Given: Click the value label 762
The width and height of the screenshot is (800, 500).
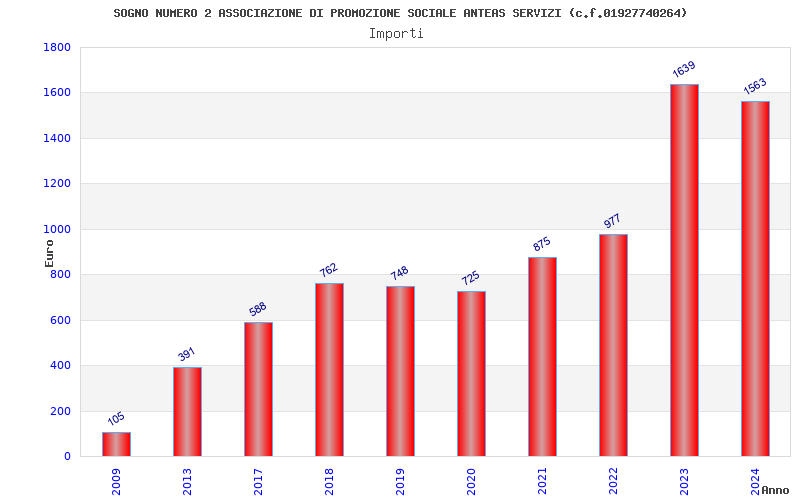Looking at the screenshot, I should (329, 270).
